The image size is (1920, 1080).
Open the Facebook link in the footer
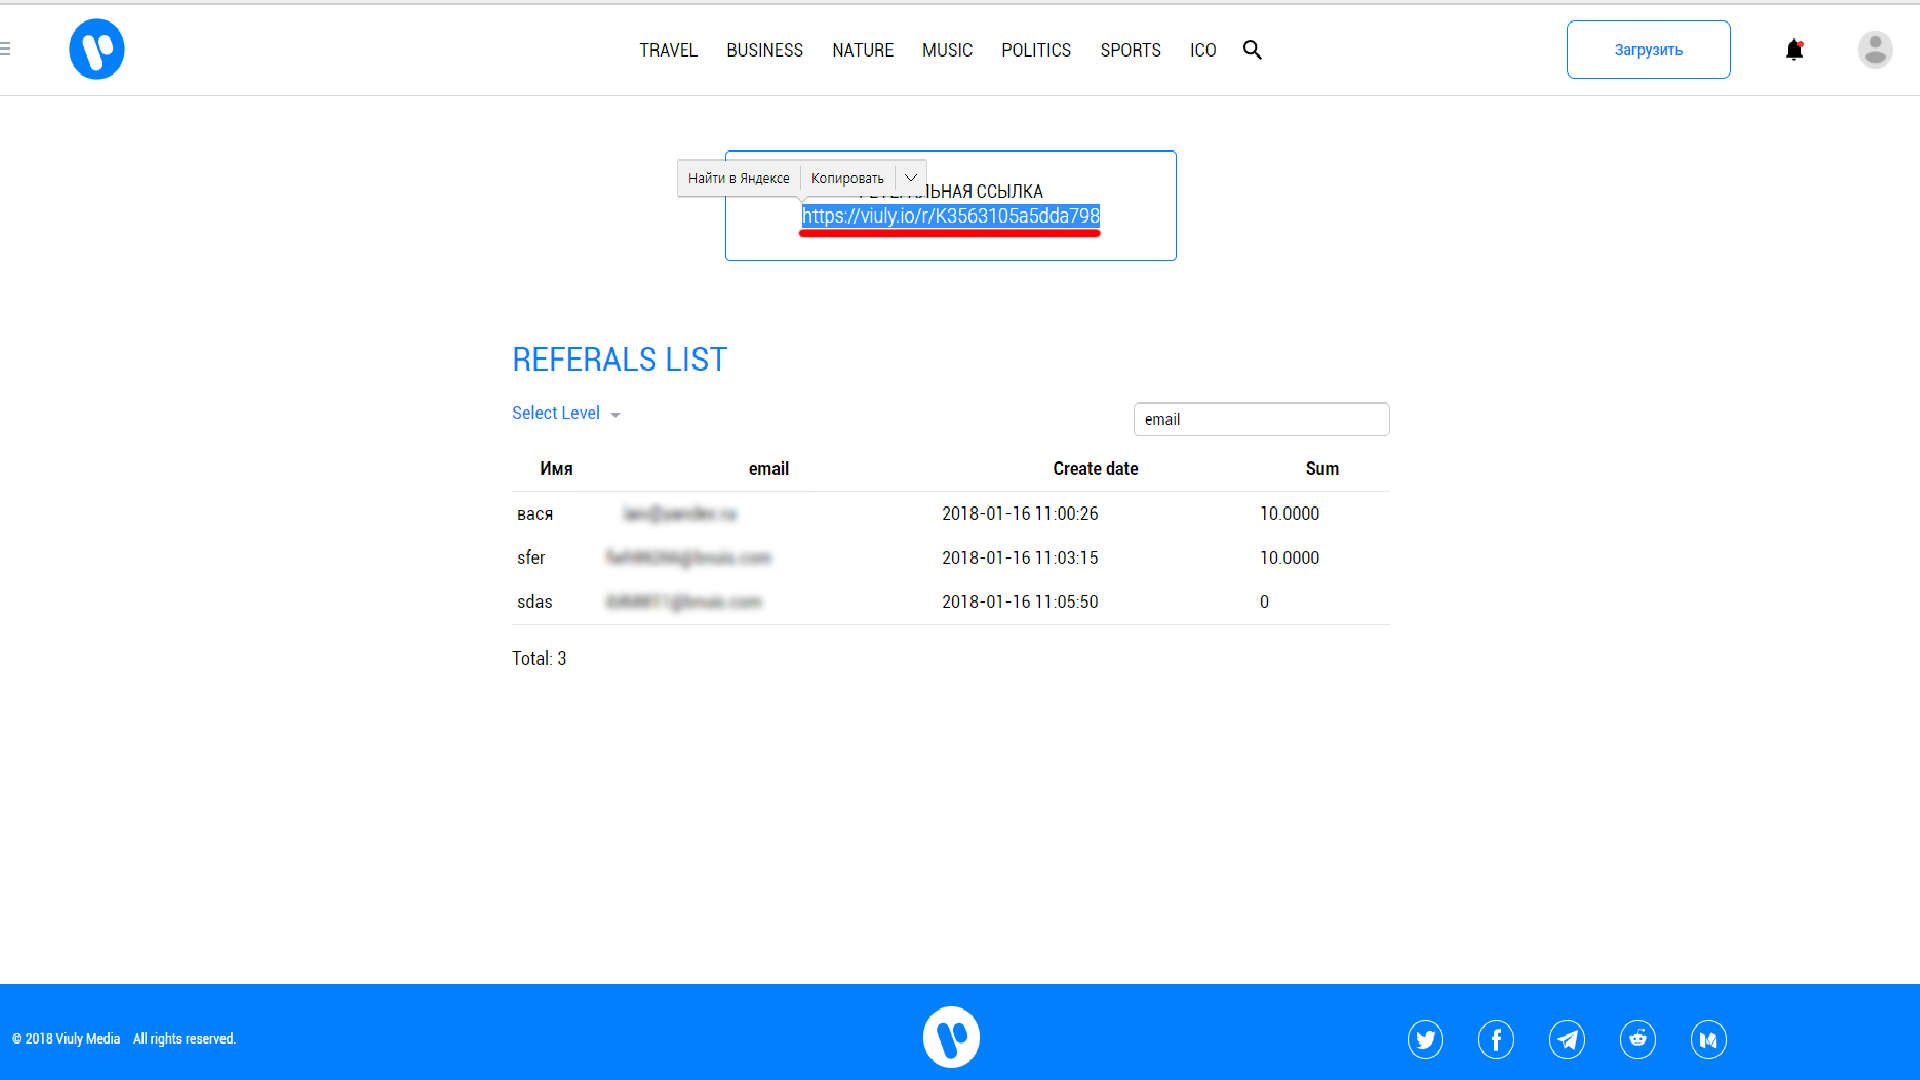click(1496, 1040)
